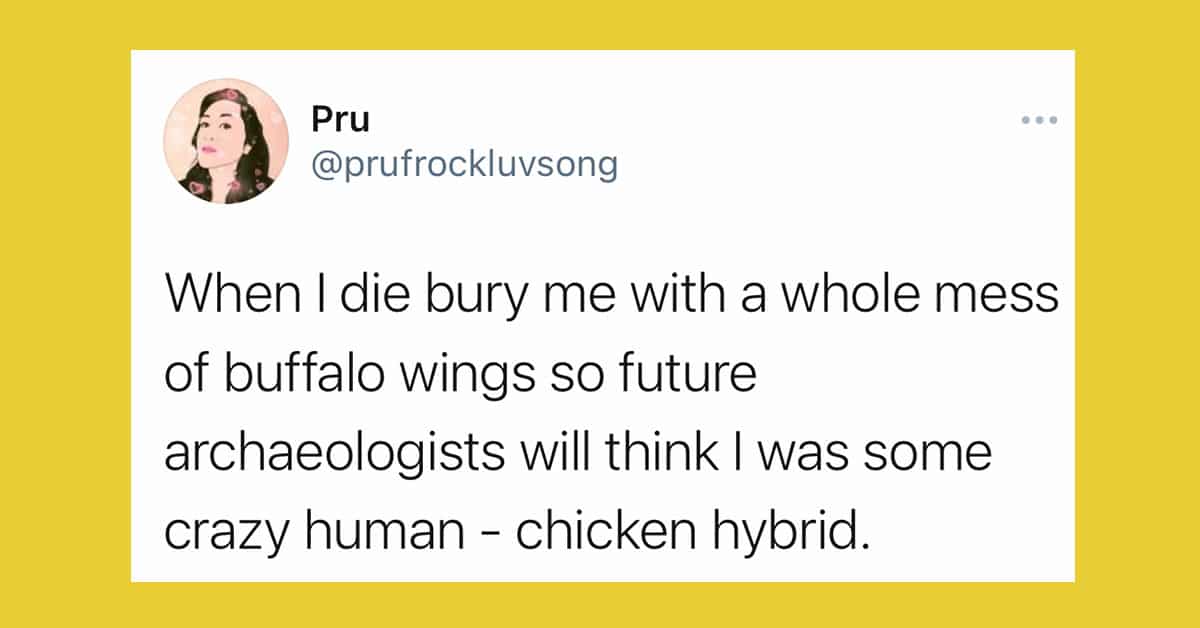This screenshot has width=1200, height=628.
Task: Click the middle dot of the options icon
Action: (x=1039, y=120)
